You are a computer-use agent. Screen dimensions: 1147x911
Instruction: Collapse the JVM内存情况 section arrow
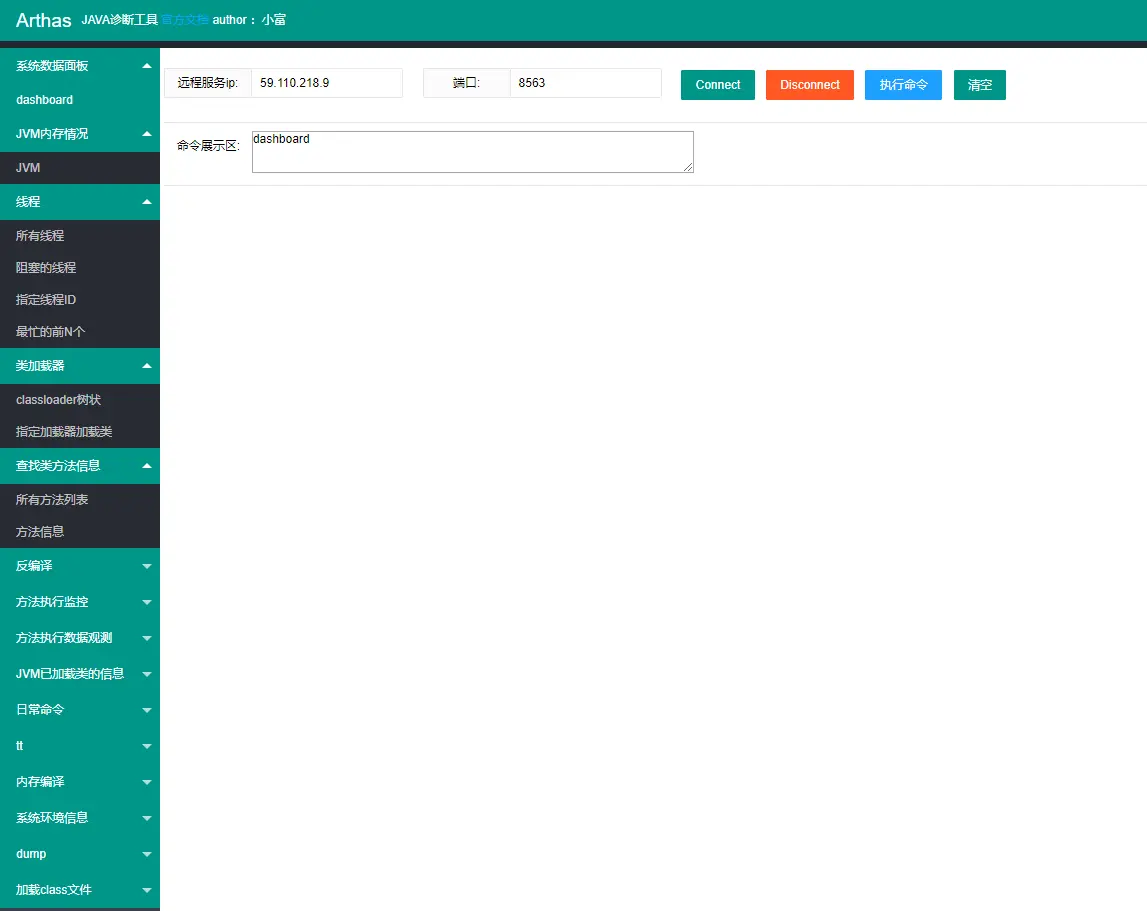click(146, 134)
